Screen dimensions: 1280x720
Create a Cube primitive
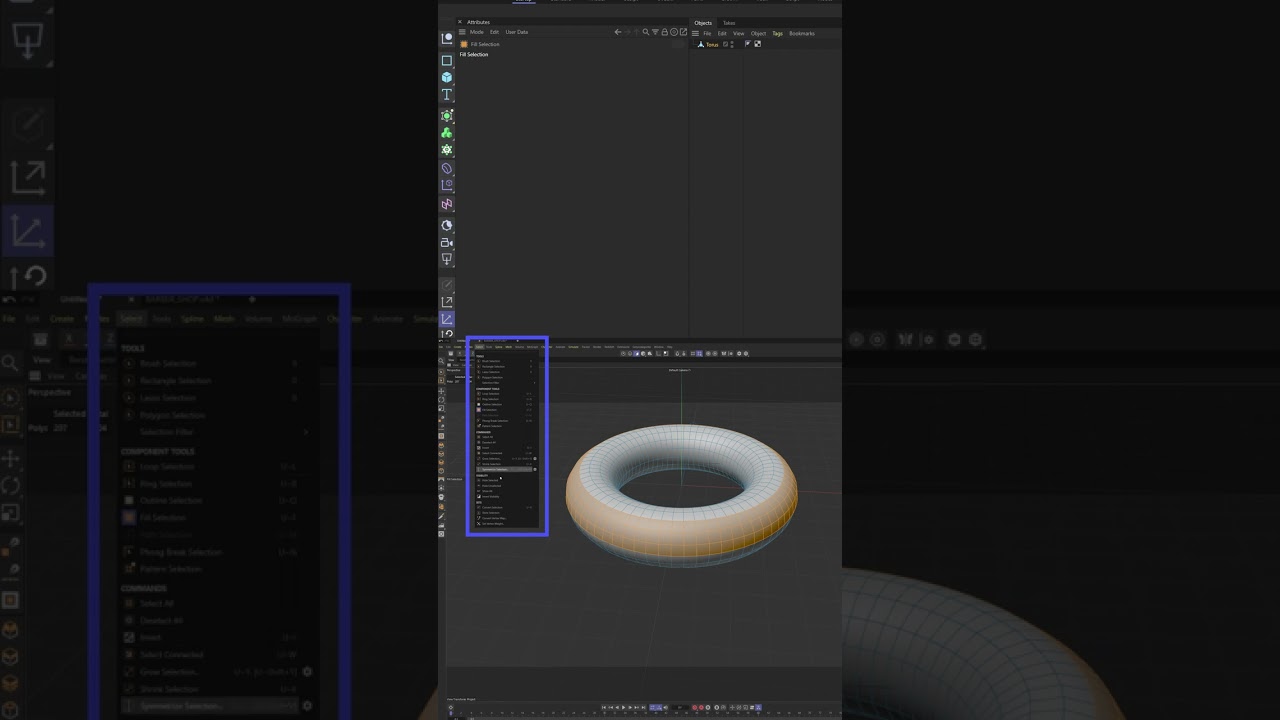point(447,77)
